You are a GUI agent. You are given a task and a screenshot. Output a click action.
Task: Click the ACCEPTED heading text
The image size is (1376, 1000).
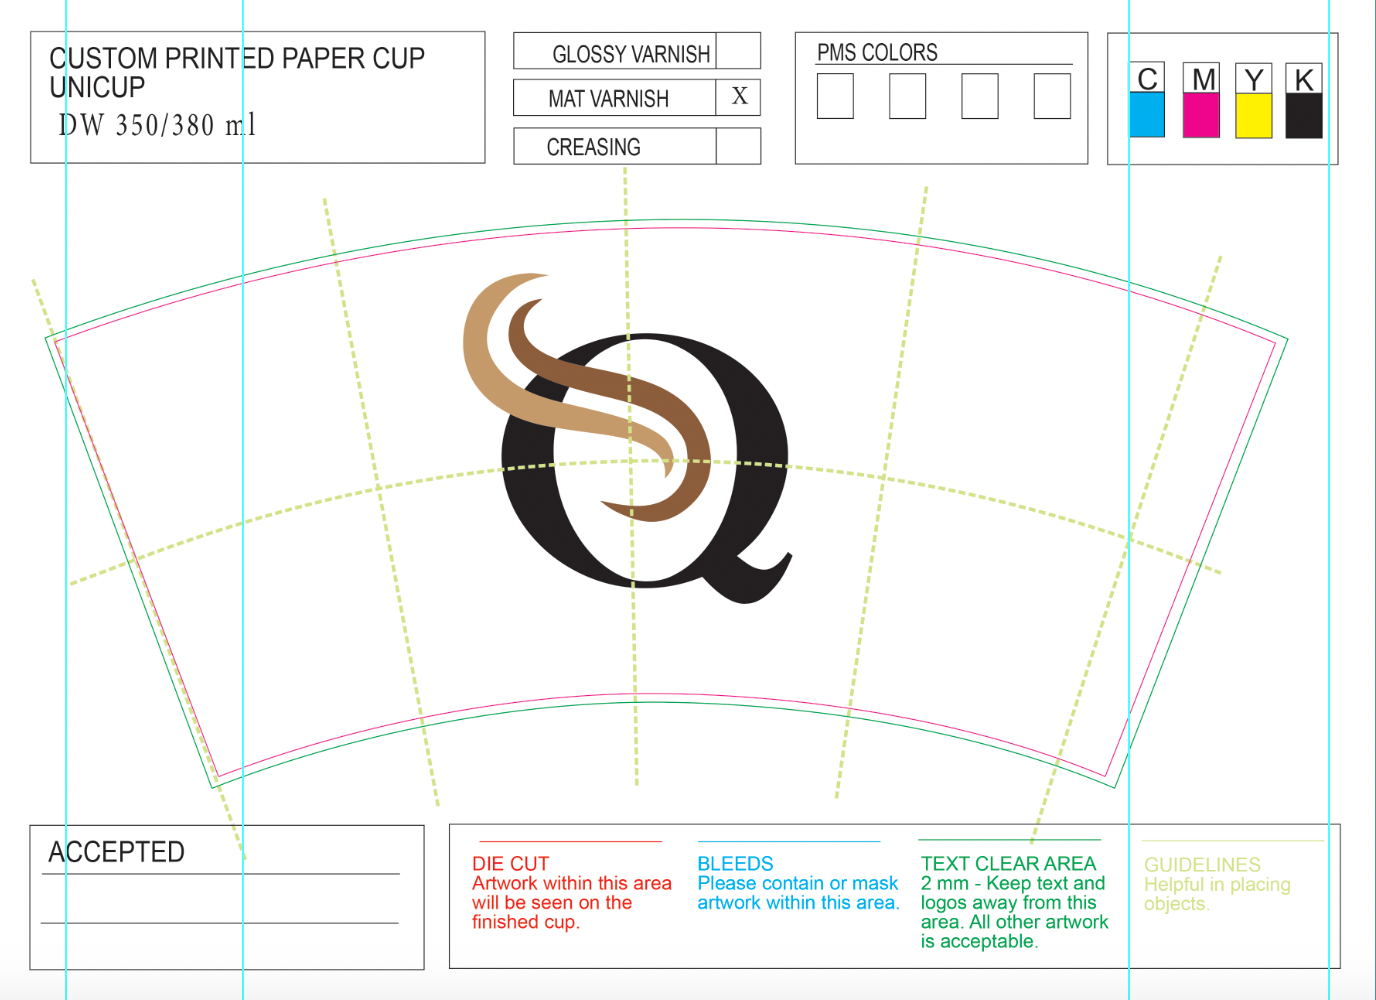(x=117, y=852)
